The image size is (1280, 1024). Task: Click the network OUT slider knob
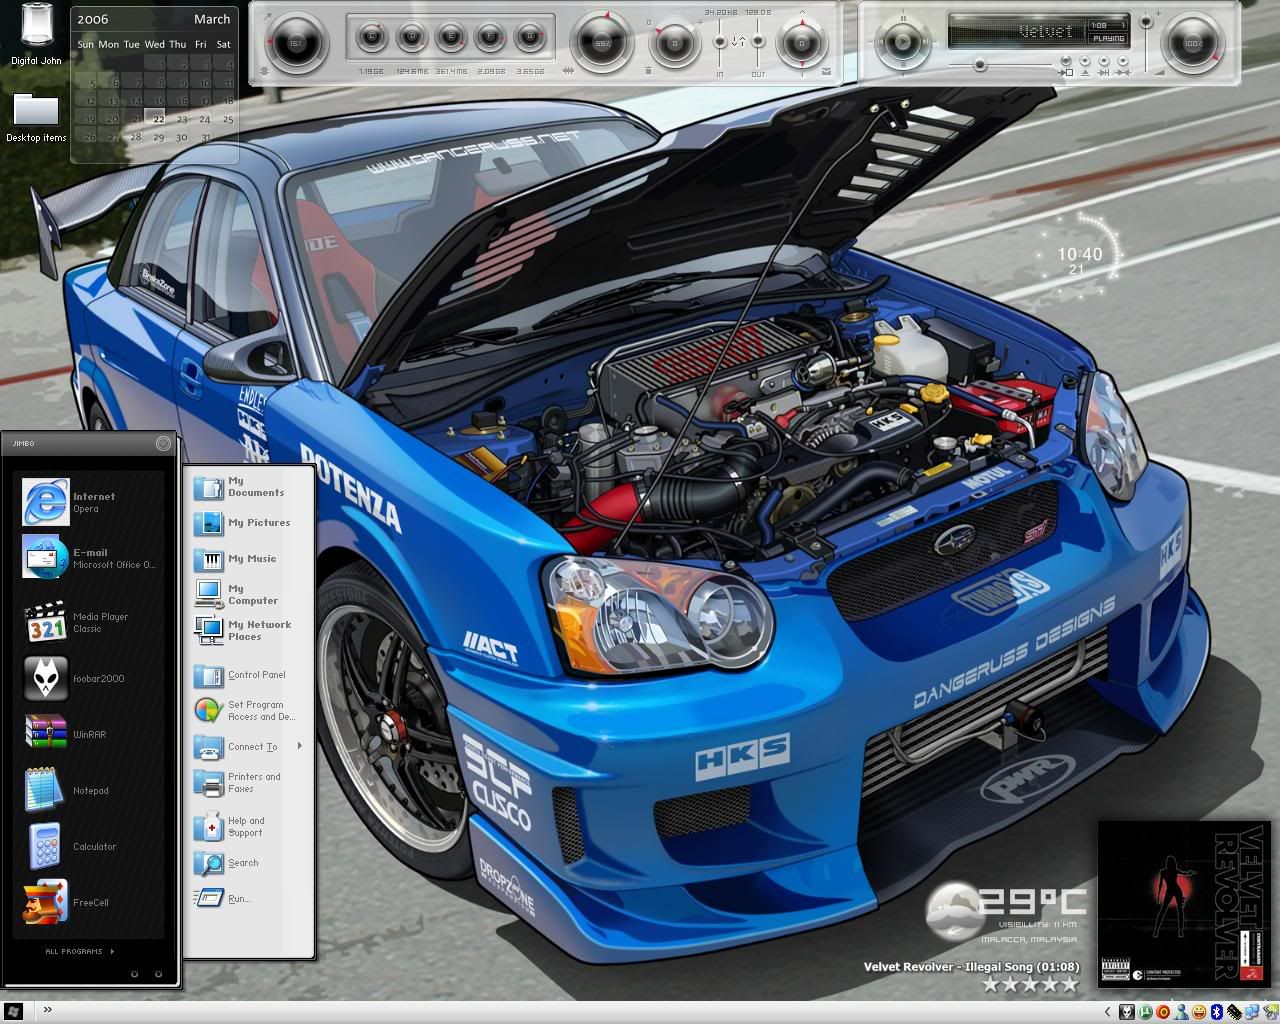coord(758,42)
